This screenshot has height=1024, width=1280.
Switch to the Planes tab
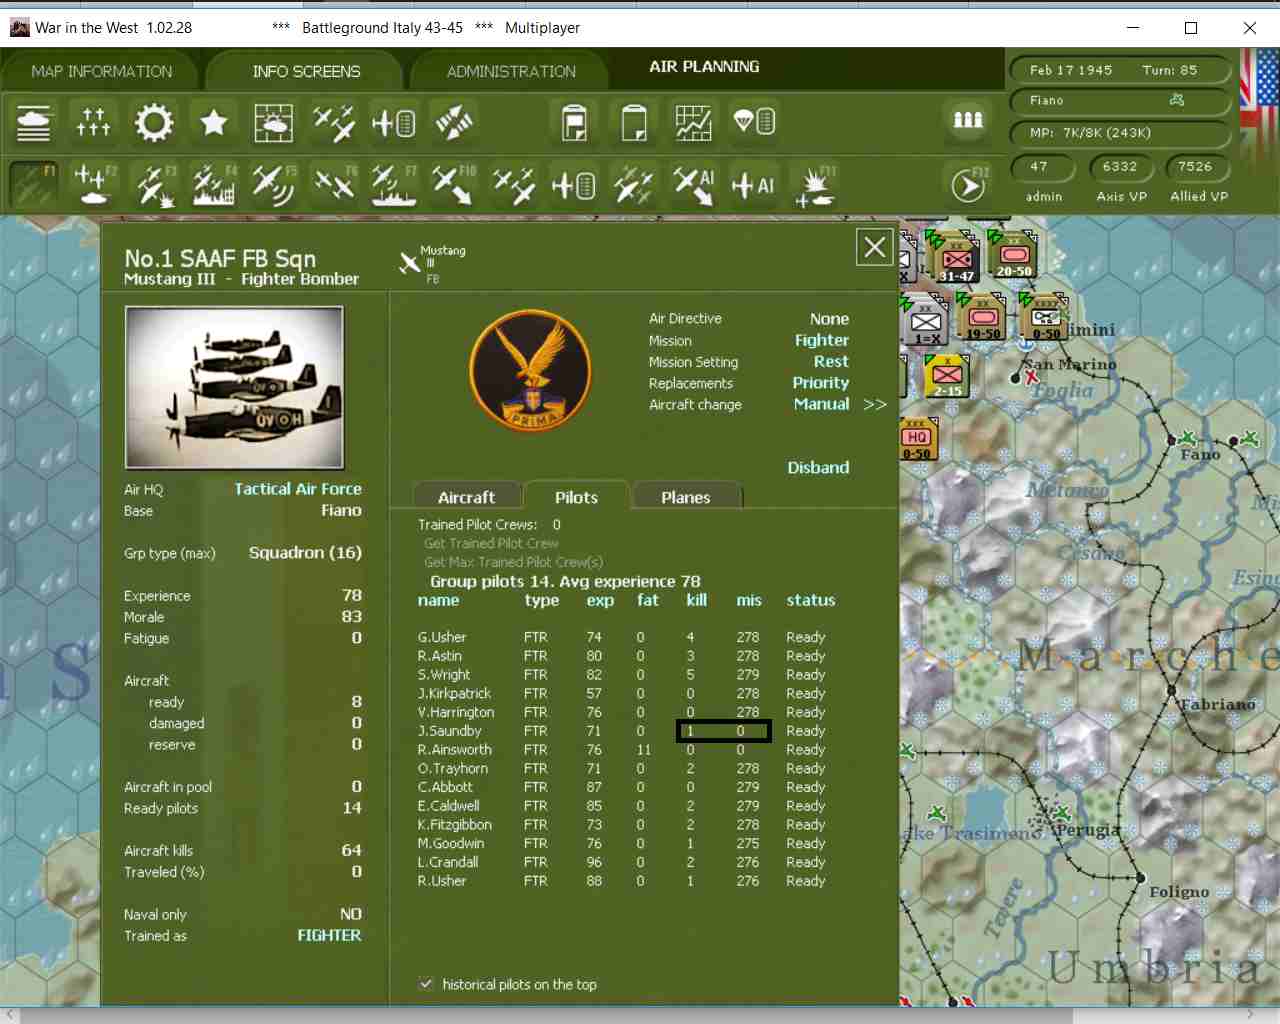(x=686, y=497)
